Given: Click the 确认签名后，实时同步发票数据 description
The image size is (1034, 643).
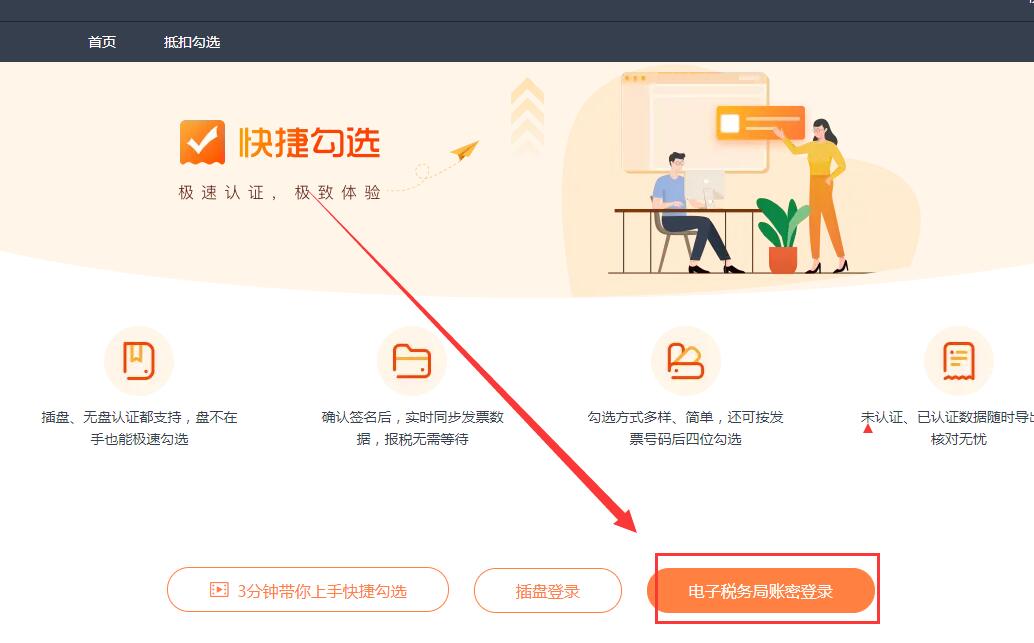Looking at the screenshot, I should (413, 428).
